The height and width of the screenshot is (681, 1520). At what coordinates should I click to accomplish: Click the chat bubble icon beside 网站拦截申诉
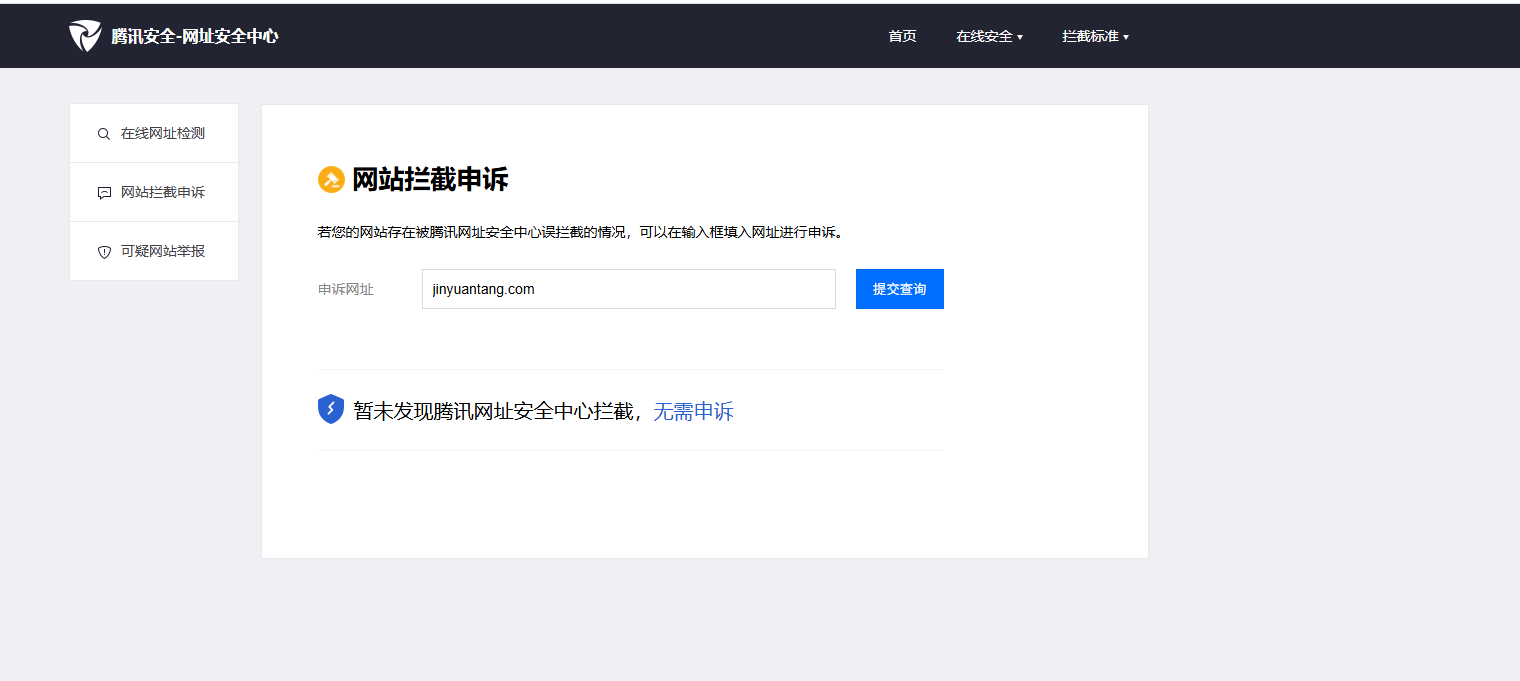coord(104,193)
